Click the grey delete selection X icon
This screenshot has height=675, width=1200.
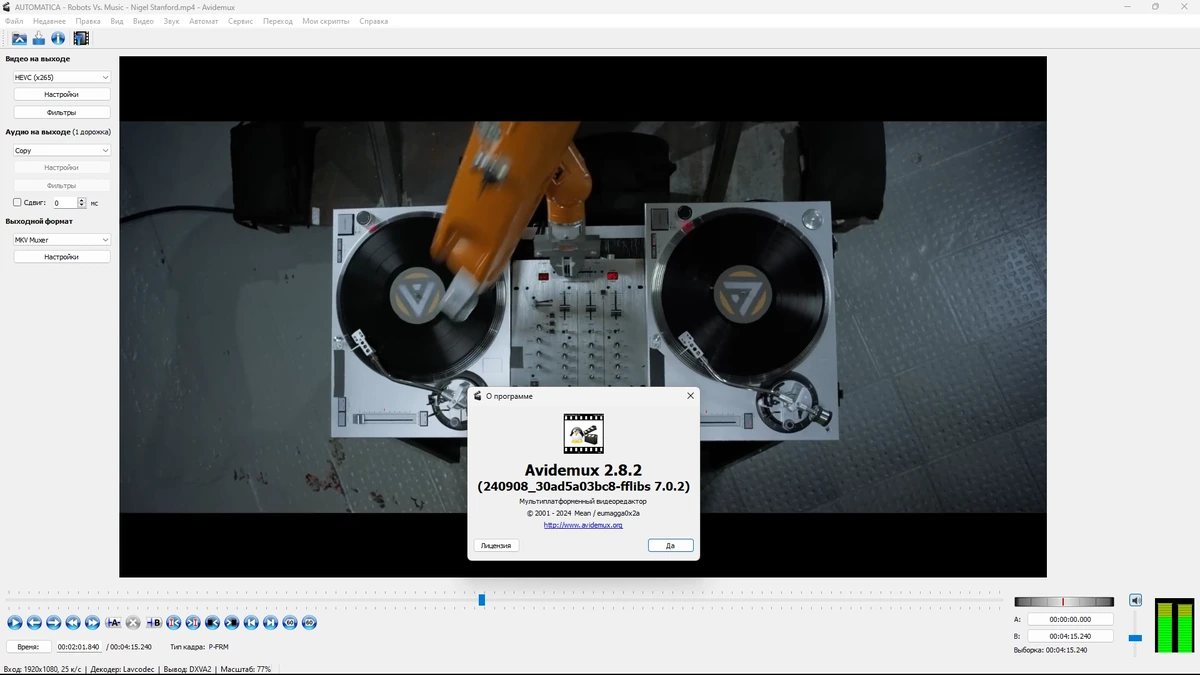click(x=133, y=623)
